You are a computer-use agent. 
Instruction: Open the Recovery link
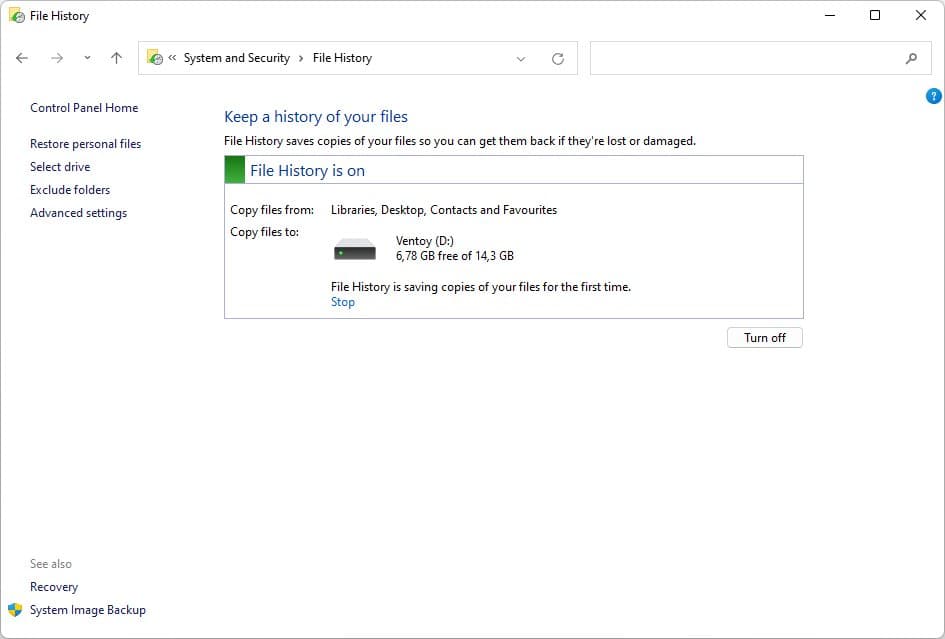tap(54, 587)
